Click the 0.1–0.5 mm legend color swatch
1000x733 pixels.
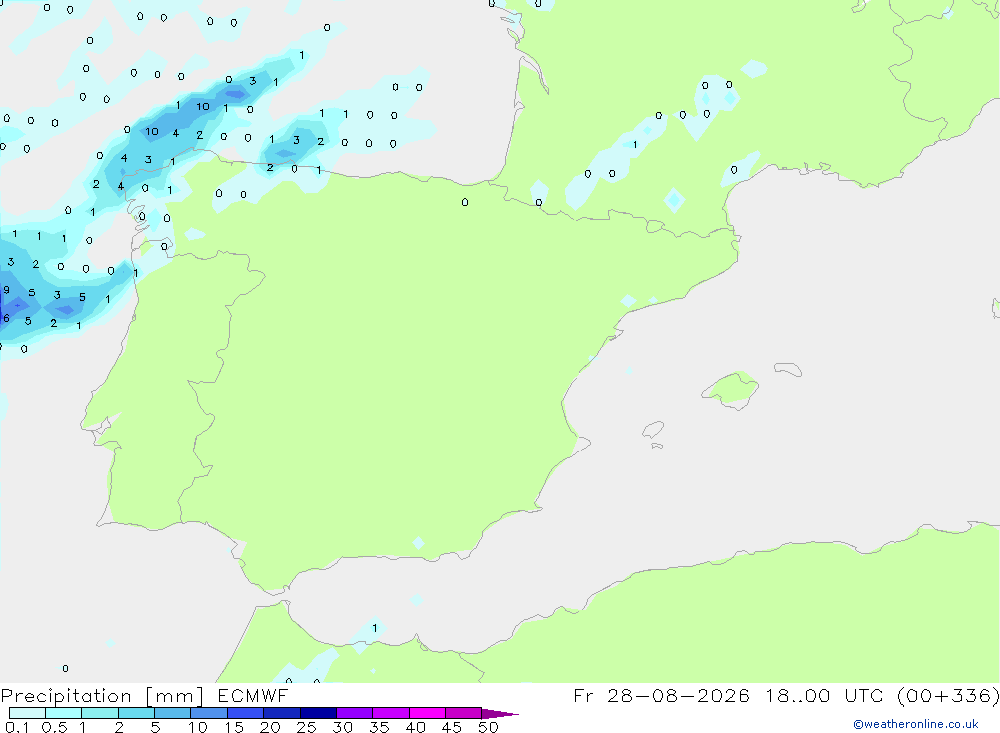[27, 713]
